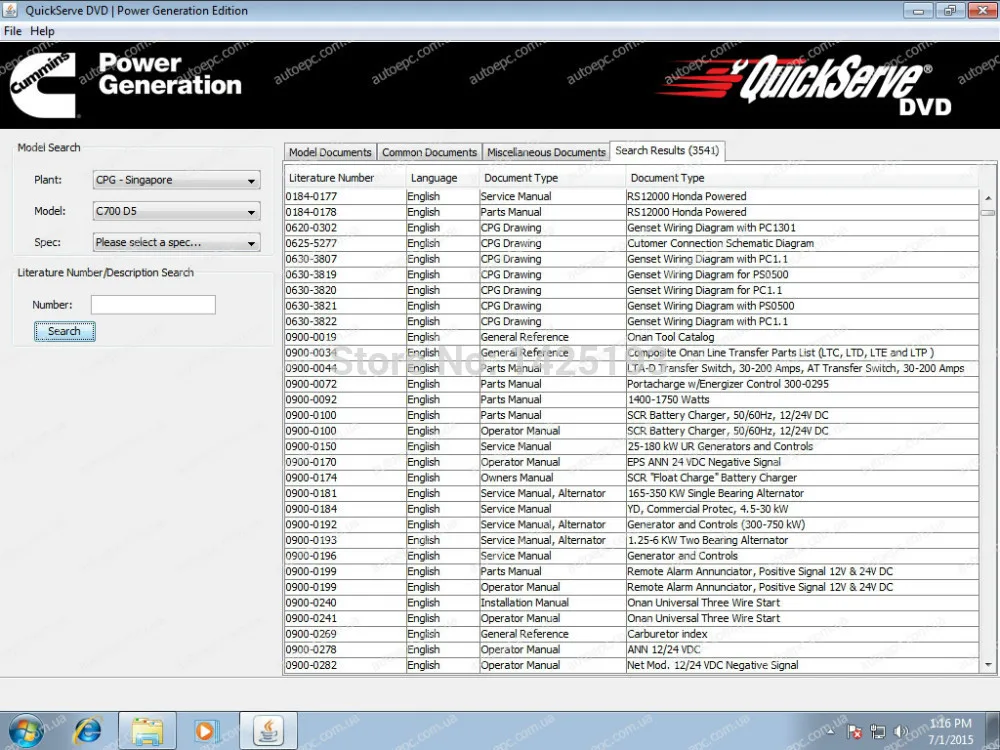Select EPS ANN 24 VDC Negative Signal

click(x=703, y=462)
